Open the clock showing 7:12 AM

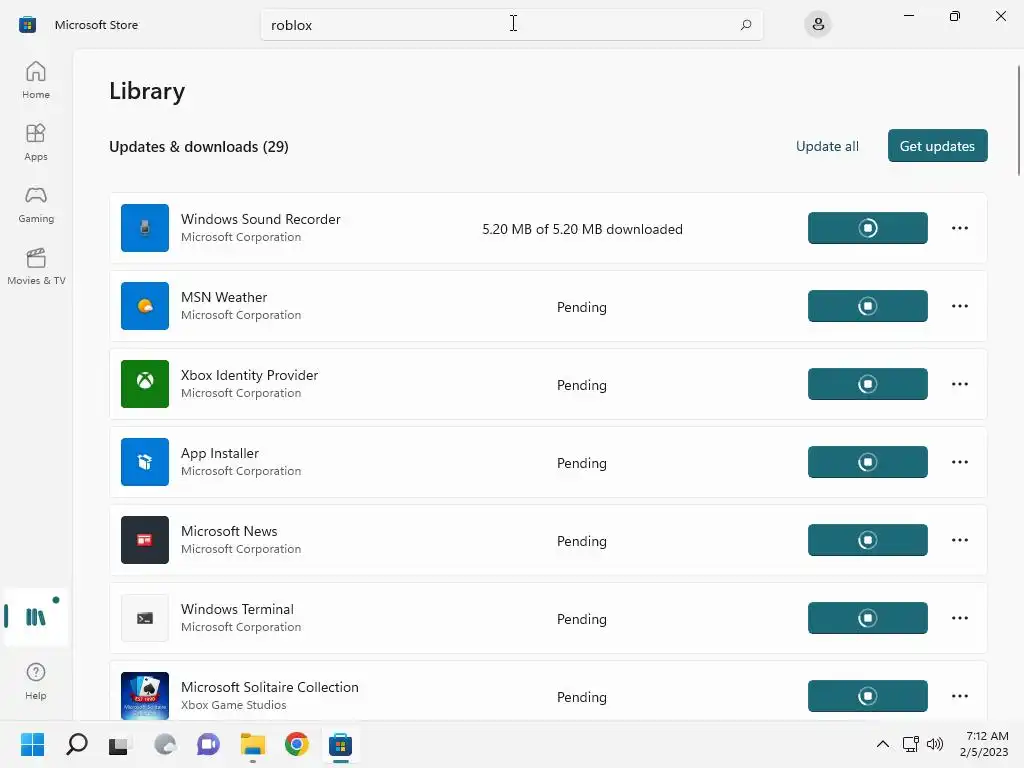point(984,744)
